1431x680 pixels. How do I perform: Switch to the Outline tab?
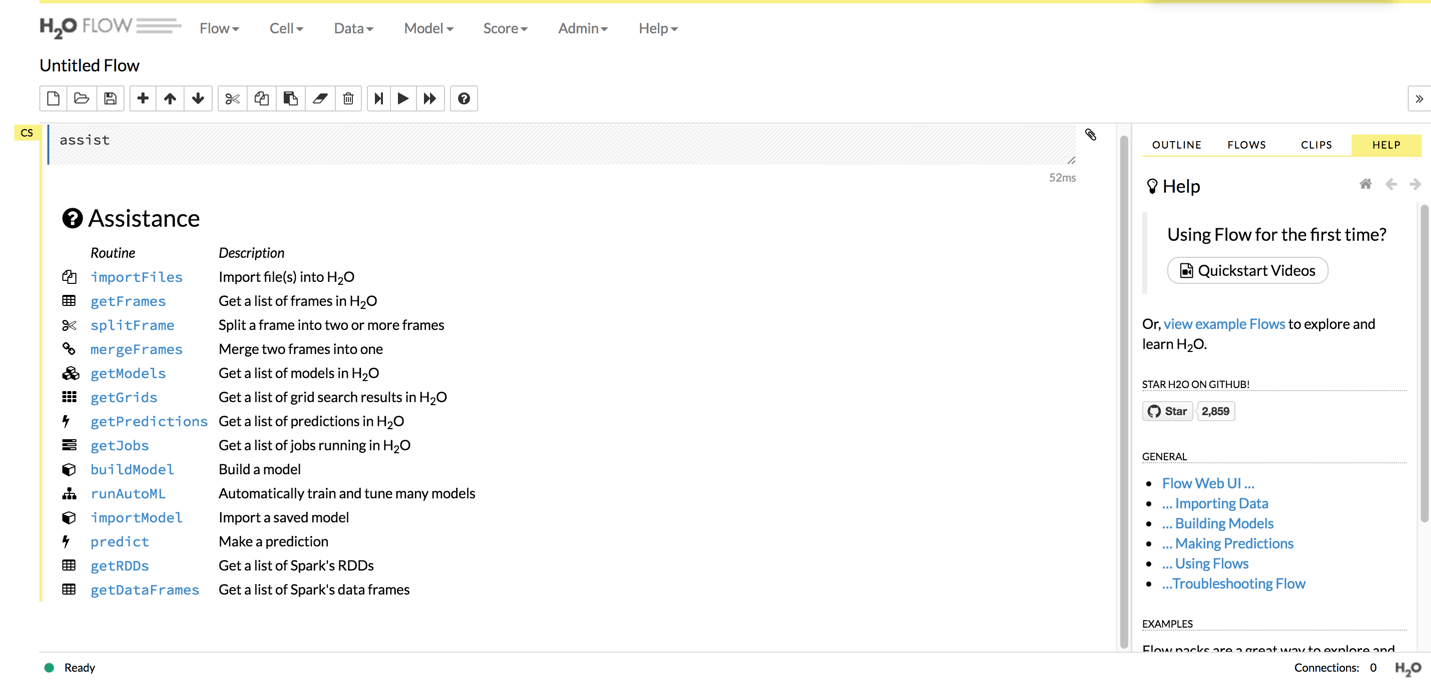click(1176, 144)
